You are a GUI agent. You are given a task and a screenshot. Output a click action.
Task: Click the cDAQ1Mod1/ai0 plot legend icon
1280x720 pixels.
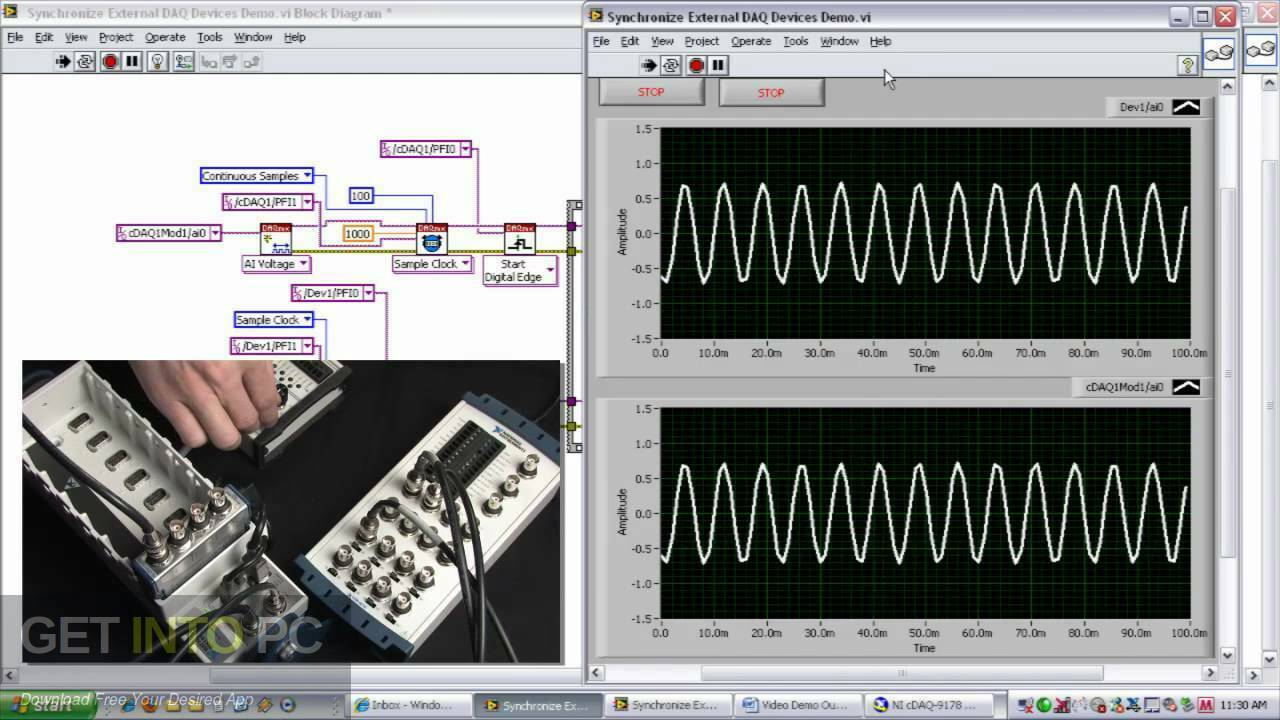pyautogui.click(x=1186, y=387)
